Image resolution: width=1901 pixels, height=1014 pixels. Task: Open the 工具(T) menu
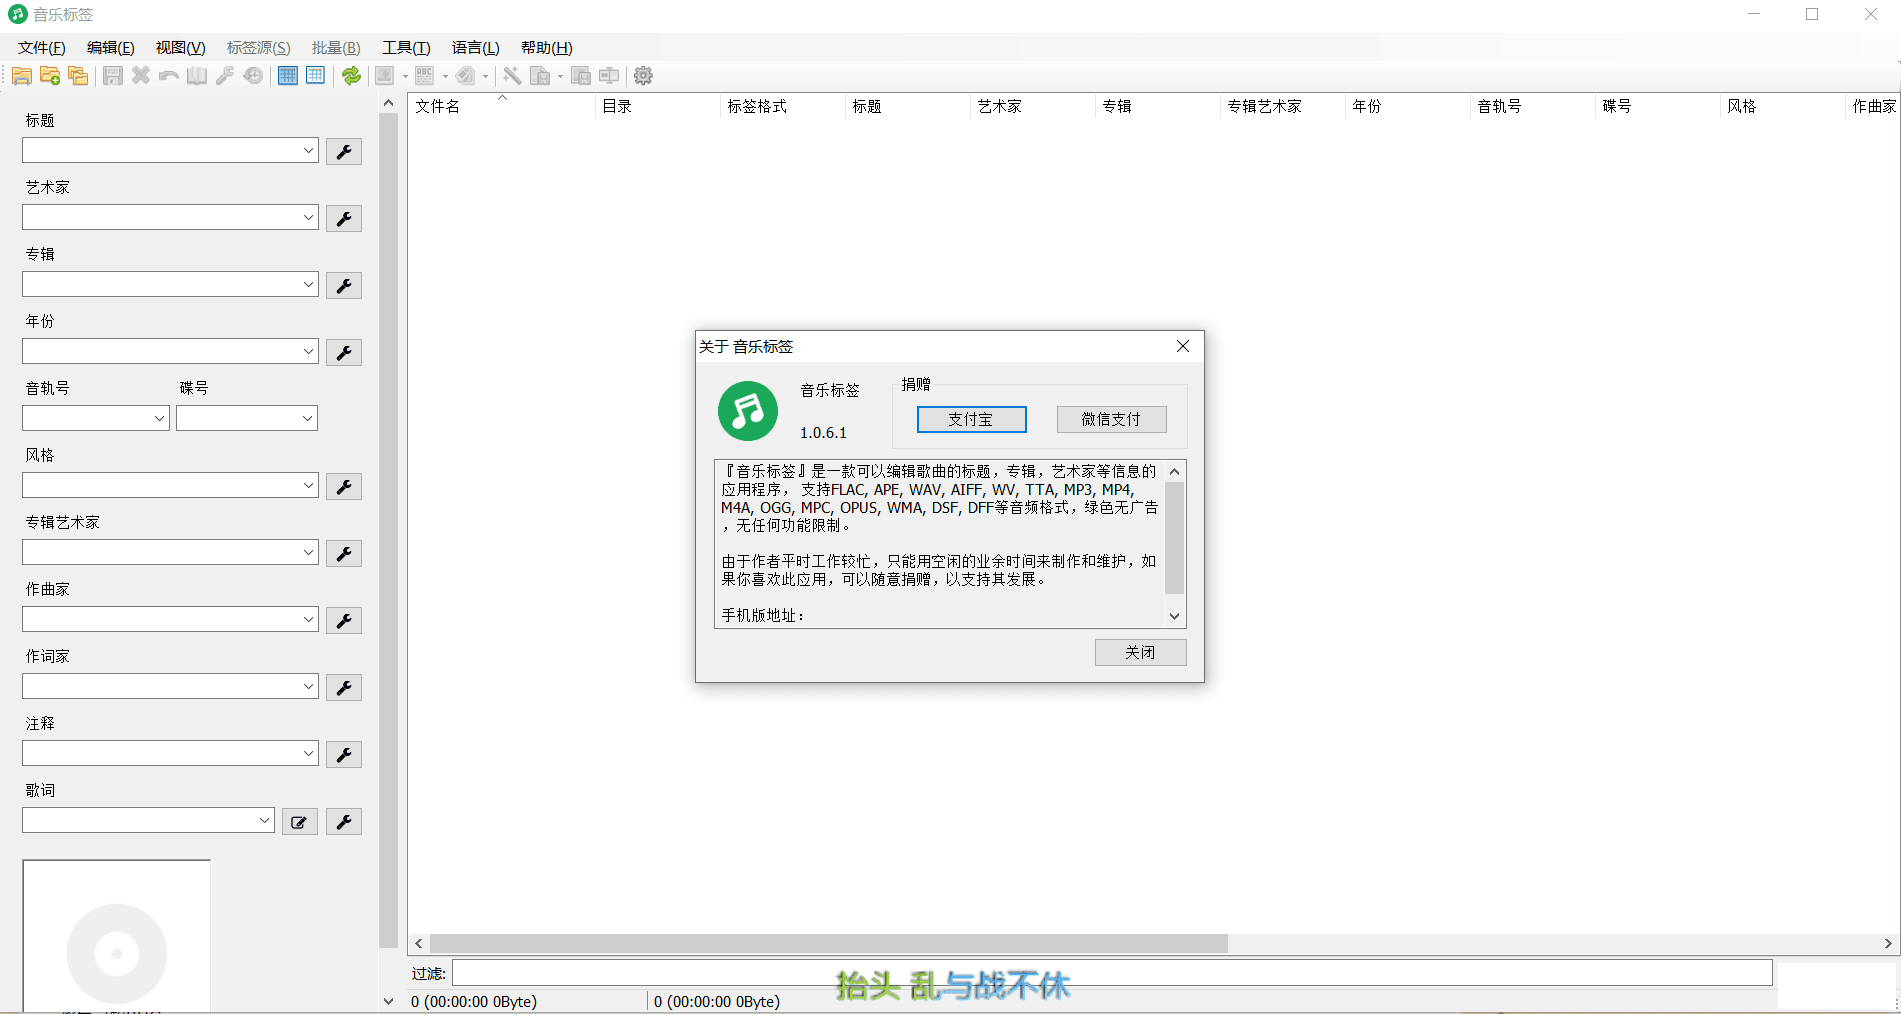[x=406, y=48]
